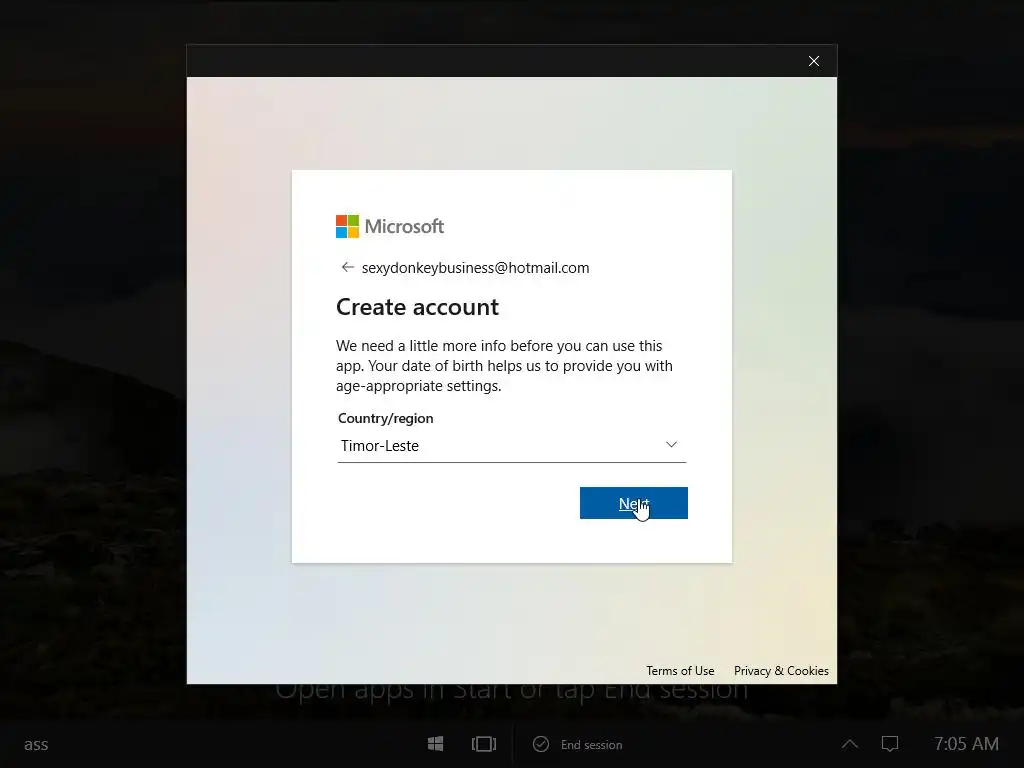Click the Microsoft logo
This screenshot has height=768, width=1024.
pyautogui.click(x=390, y=227)
